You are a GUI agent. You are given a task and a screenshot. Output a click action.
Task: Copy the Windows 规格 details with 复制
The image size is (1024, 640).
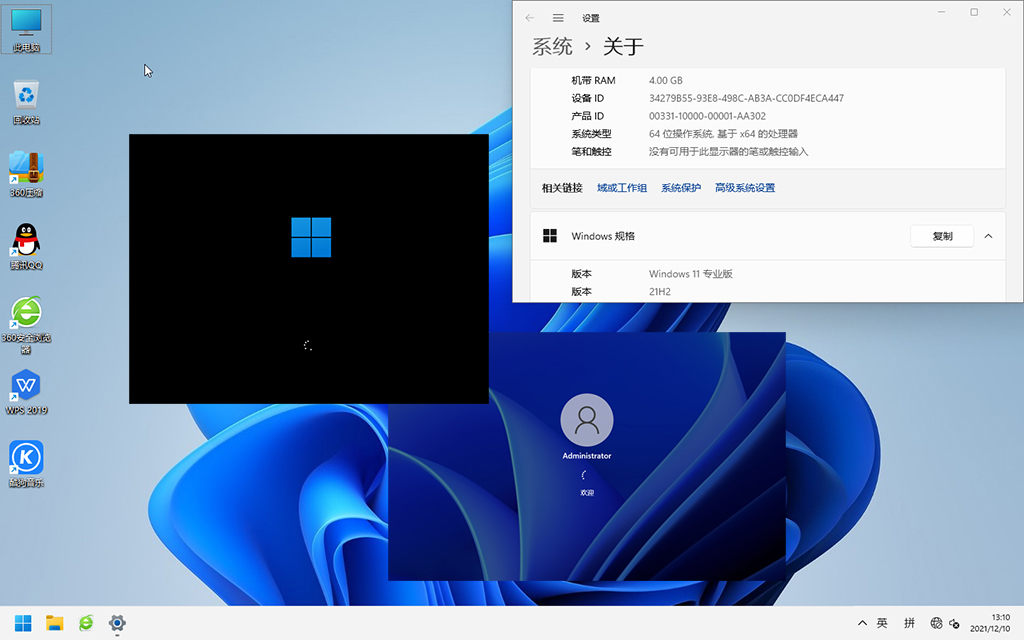942,236
